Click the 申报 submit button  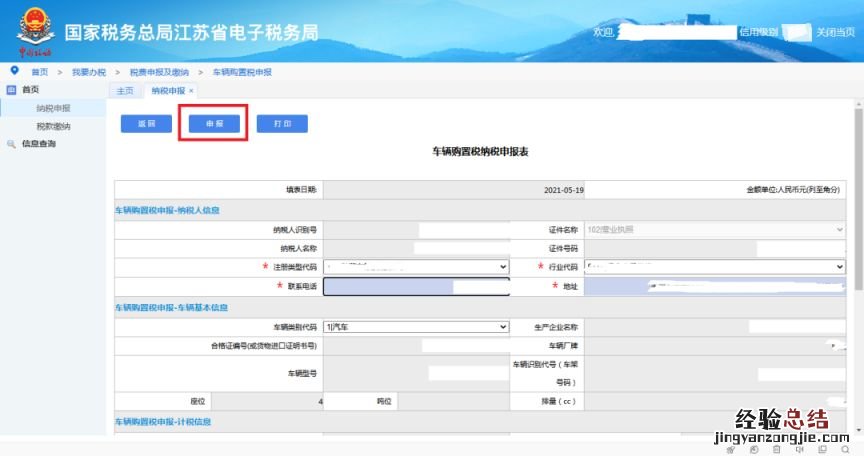coord(214,124)
